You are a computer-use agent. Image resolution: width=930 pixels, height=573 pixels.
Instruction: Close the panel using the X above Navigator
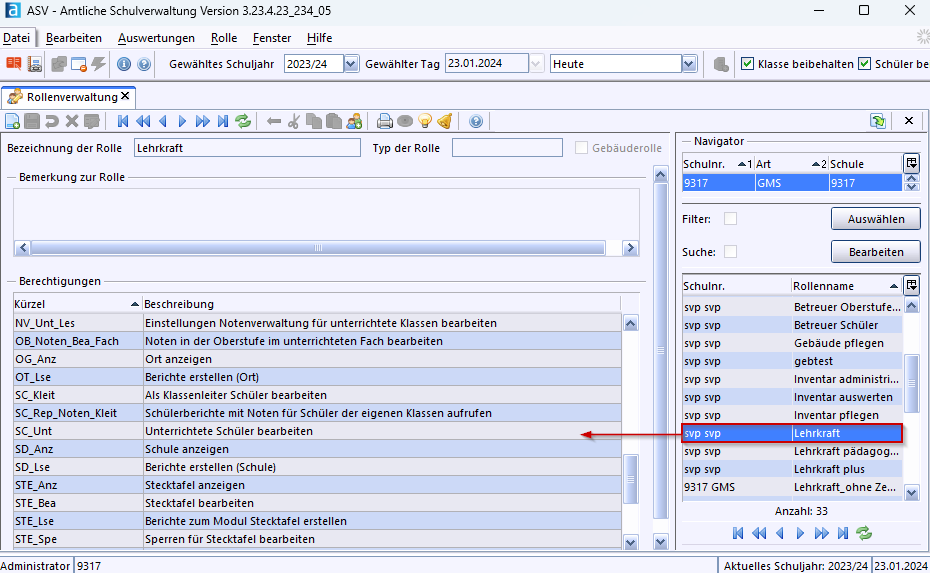click(909, 120)
